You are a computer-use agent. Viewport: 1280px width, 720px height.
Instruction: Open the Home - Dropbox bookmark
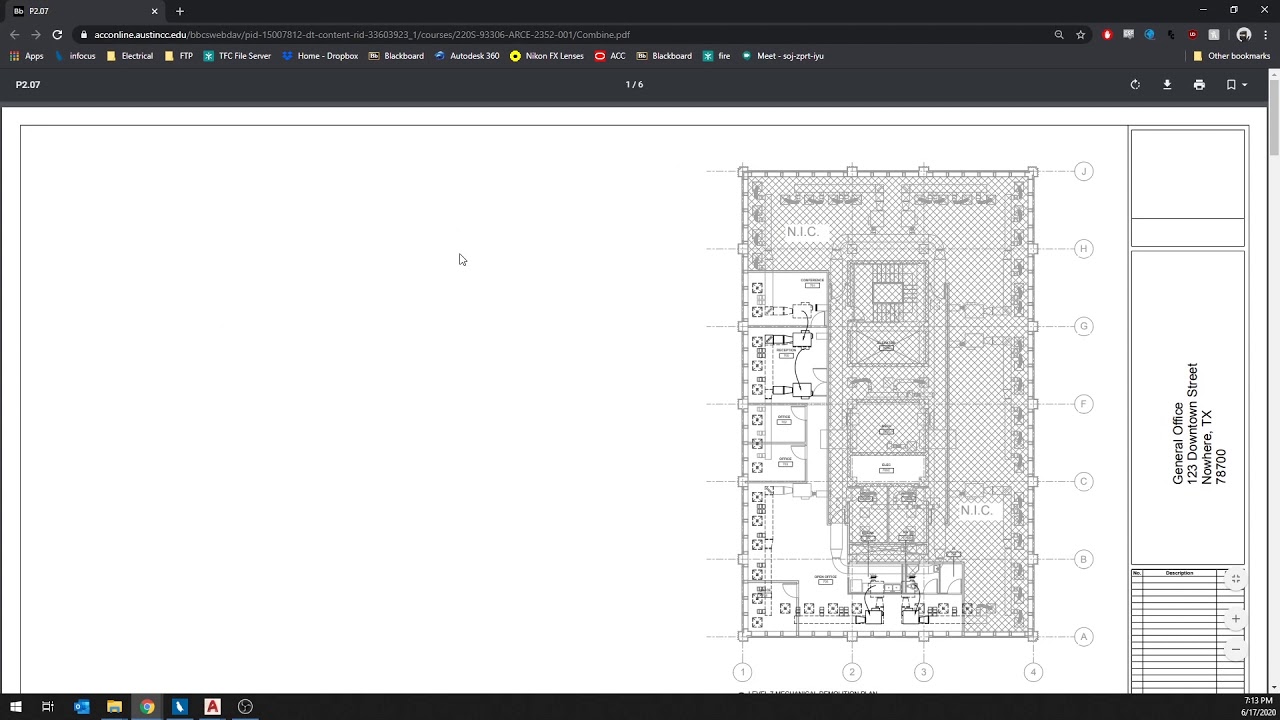320,56
